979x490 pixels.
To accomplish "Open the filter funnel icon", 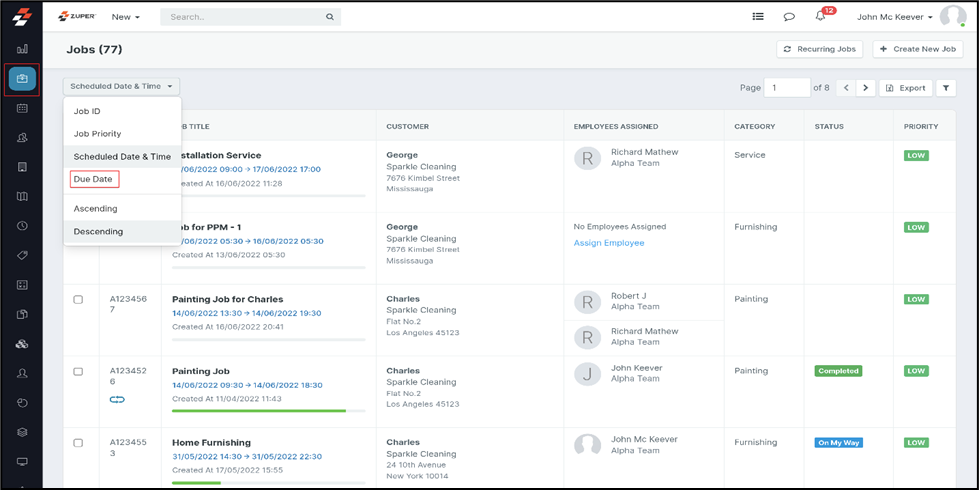I will (946, 88).
